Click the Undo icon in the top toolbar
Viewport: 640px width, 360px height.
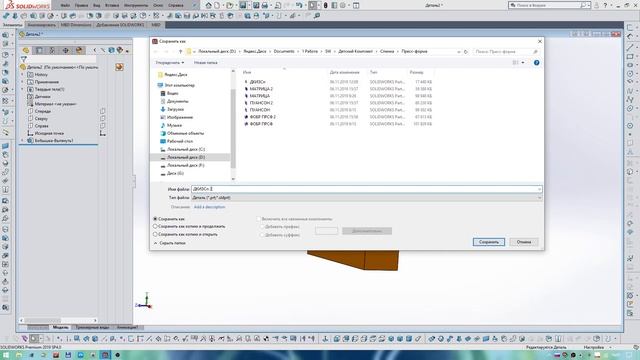(x=299, y=5)
